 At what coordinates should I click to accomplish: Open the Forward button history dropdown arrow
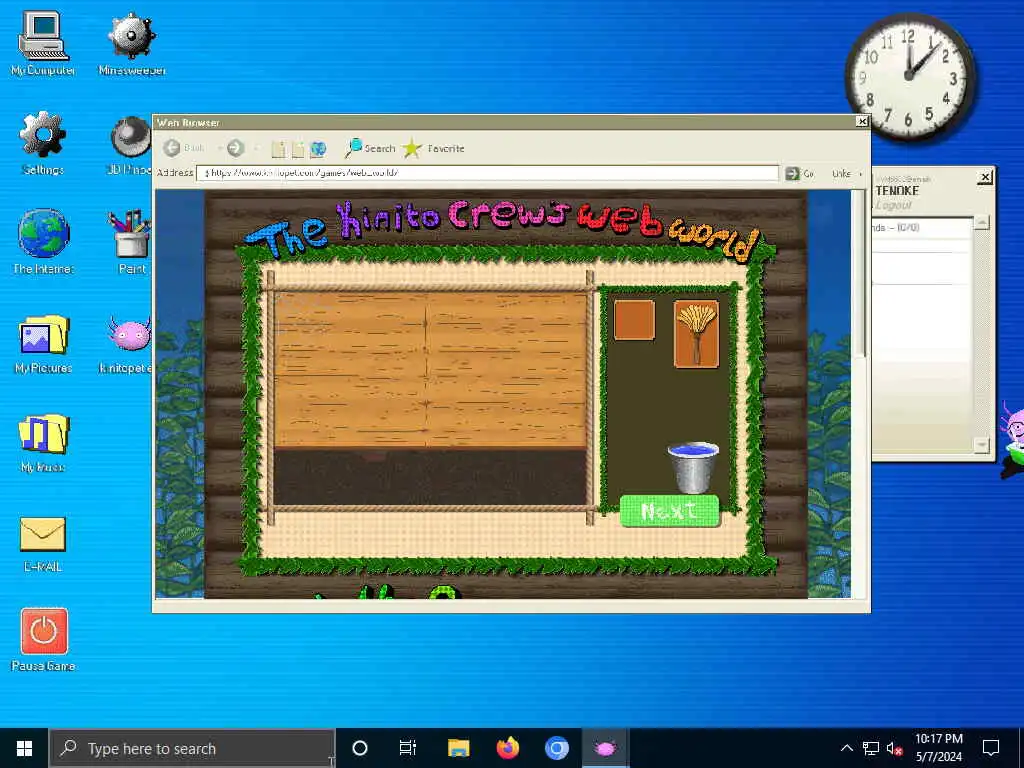(x=256, y=149)
